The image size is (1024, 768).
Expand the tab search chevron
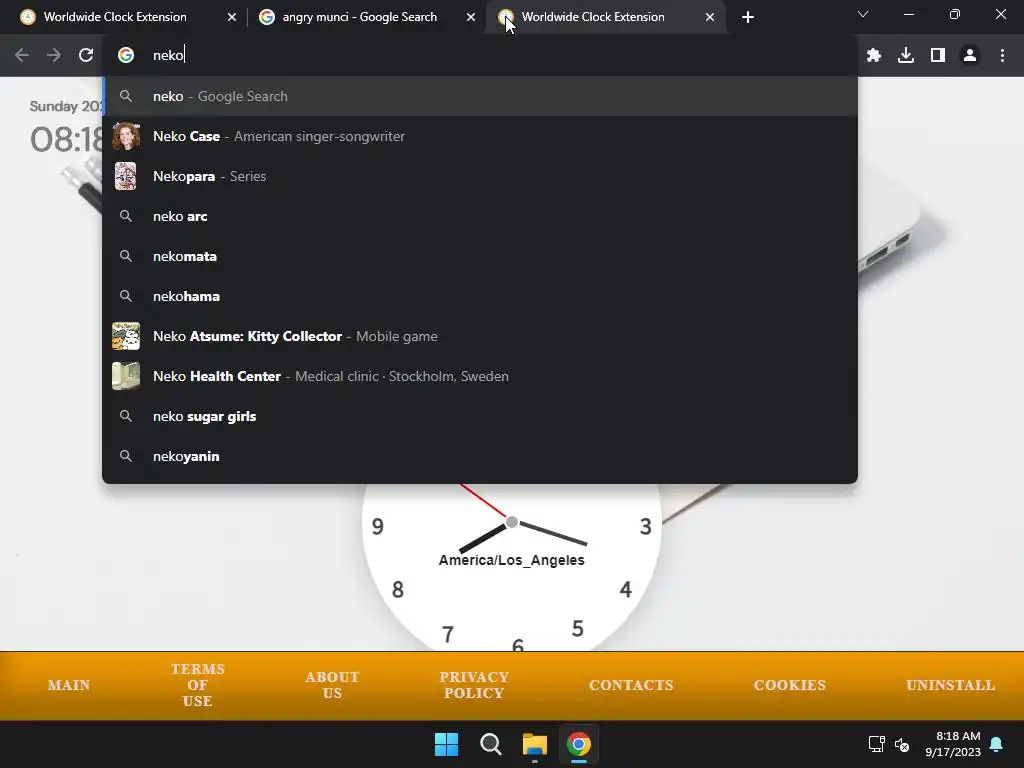[x=863, y=14]
